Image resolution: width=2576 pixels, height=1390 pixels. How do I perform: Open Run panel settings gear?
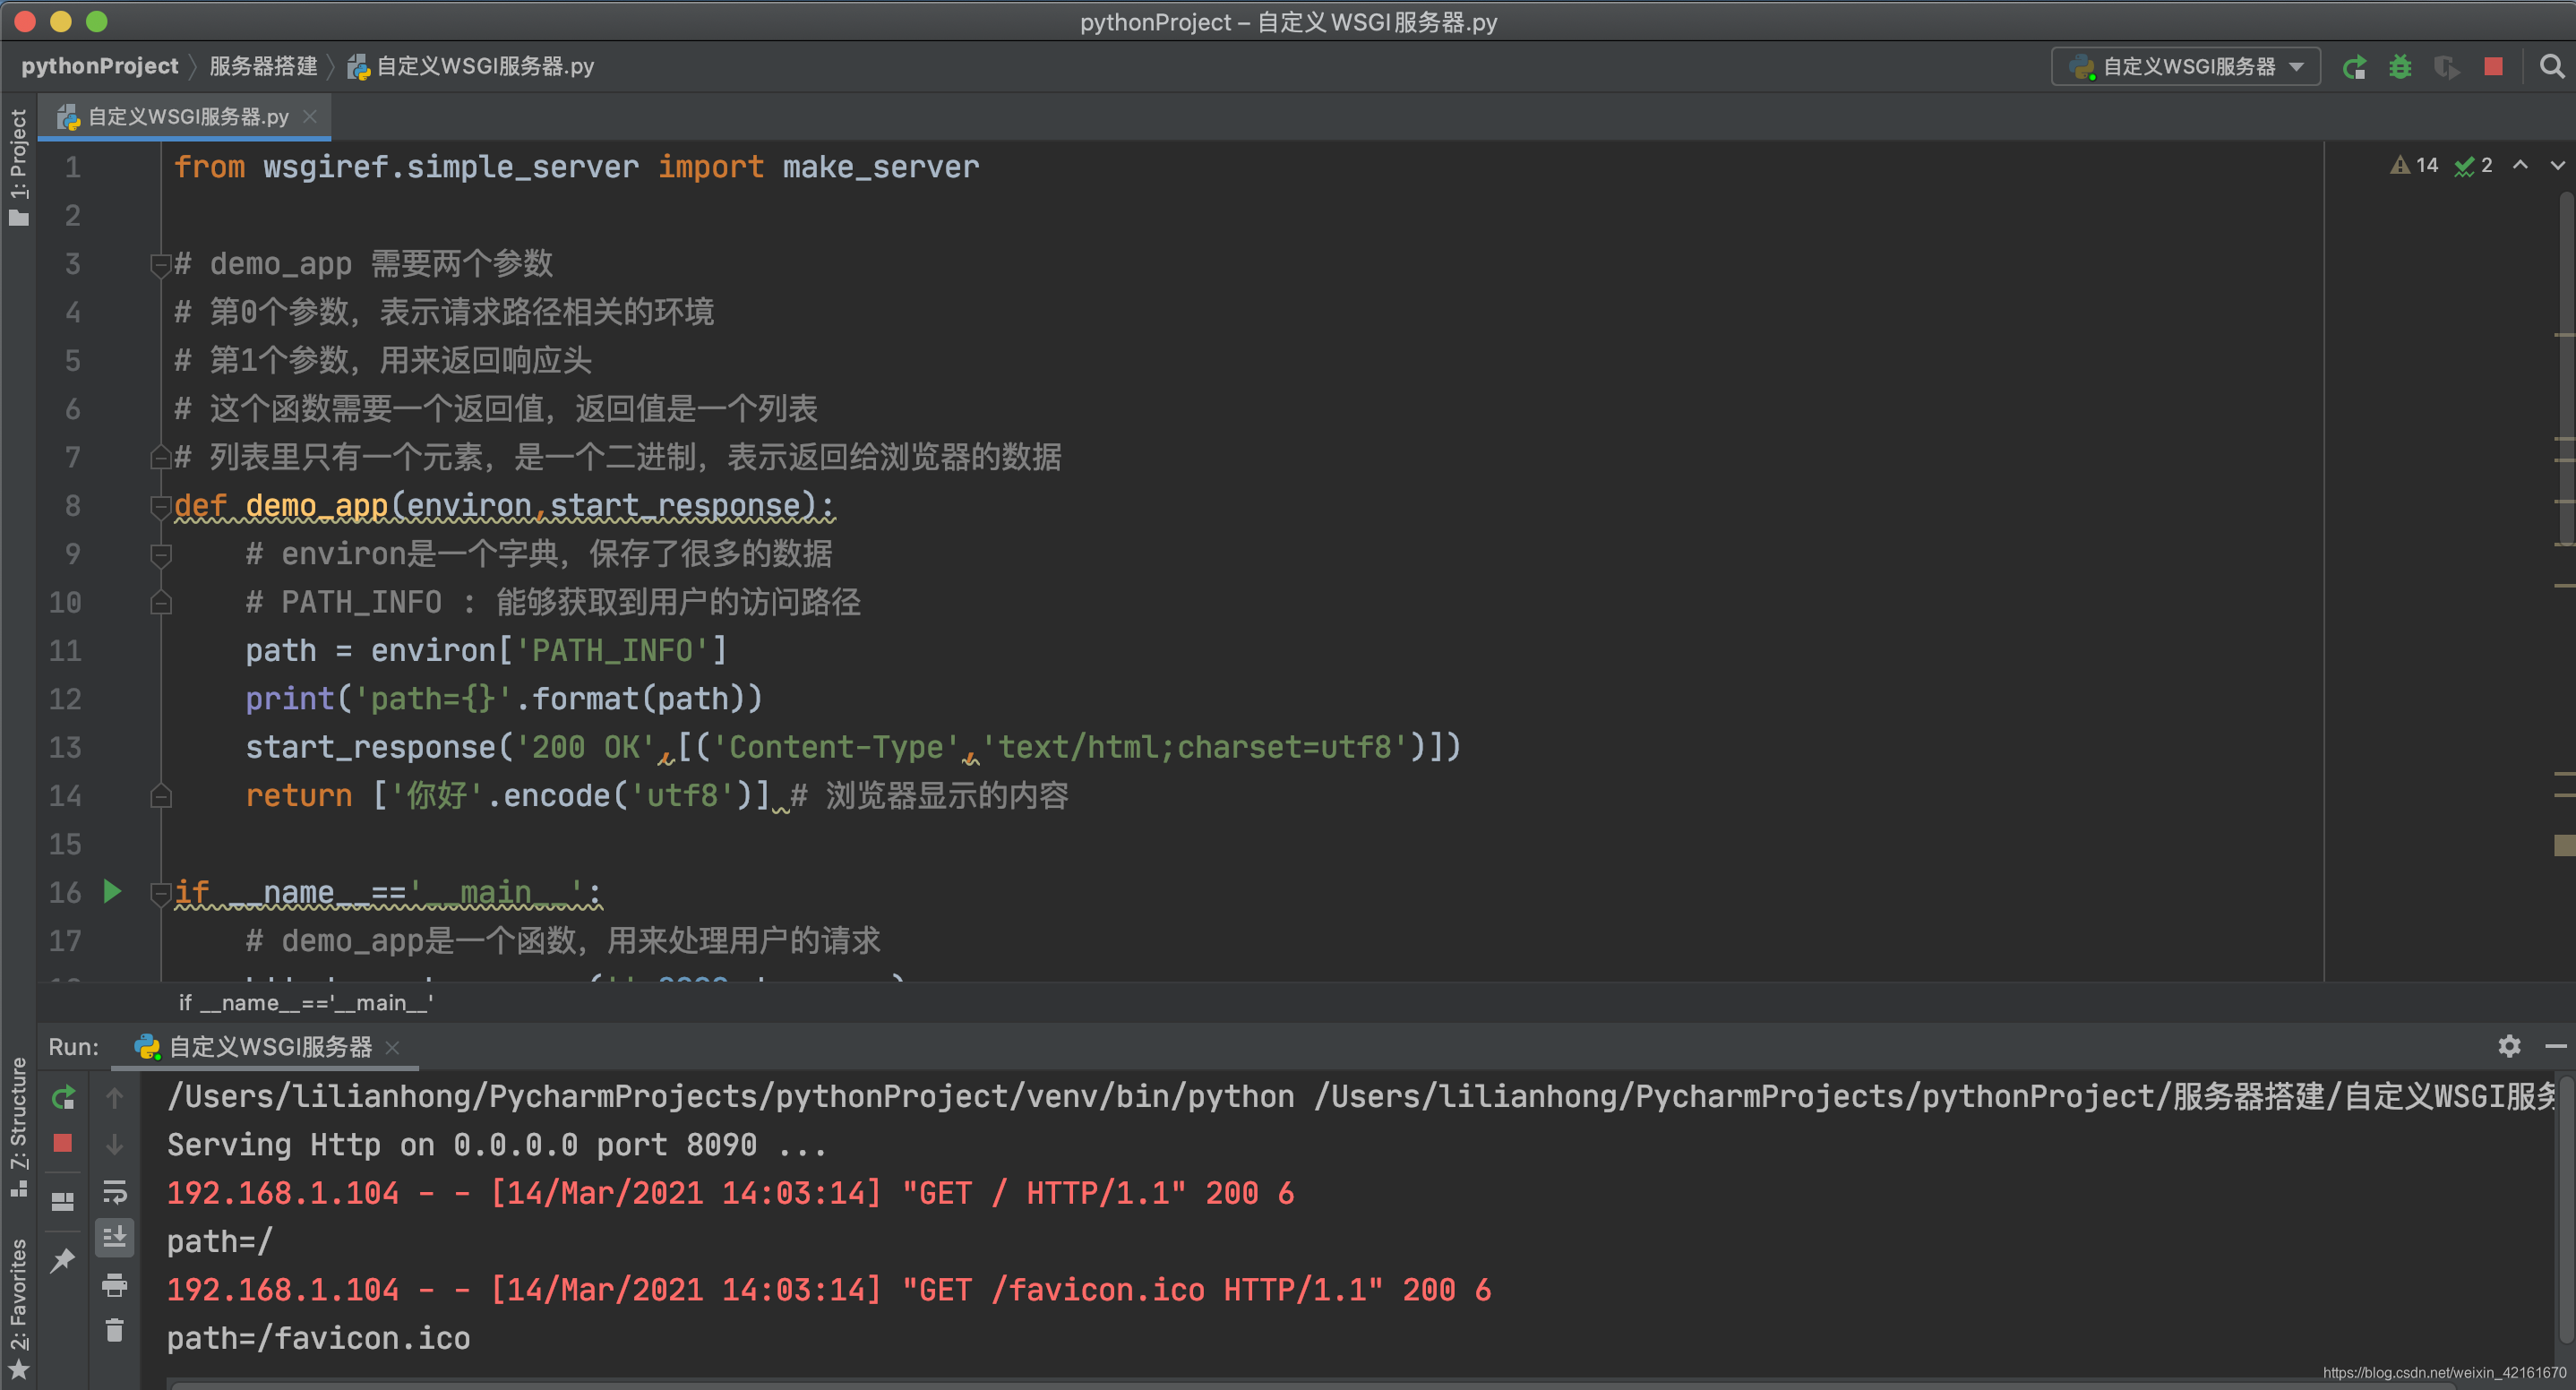pyautogui.click(x=2509, y=1046)
